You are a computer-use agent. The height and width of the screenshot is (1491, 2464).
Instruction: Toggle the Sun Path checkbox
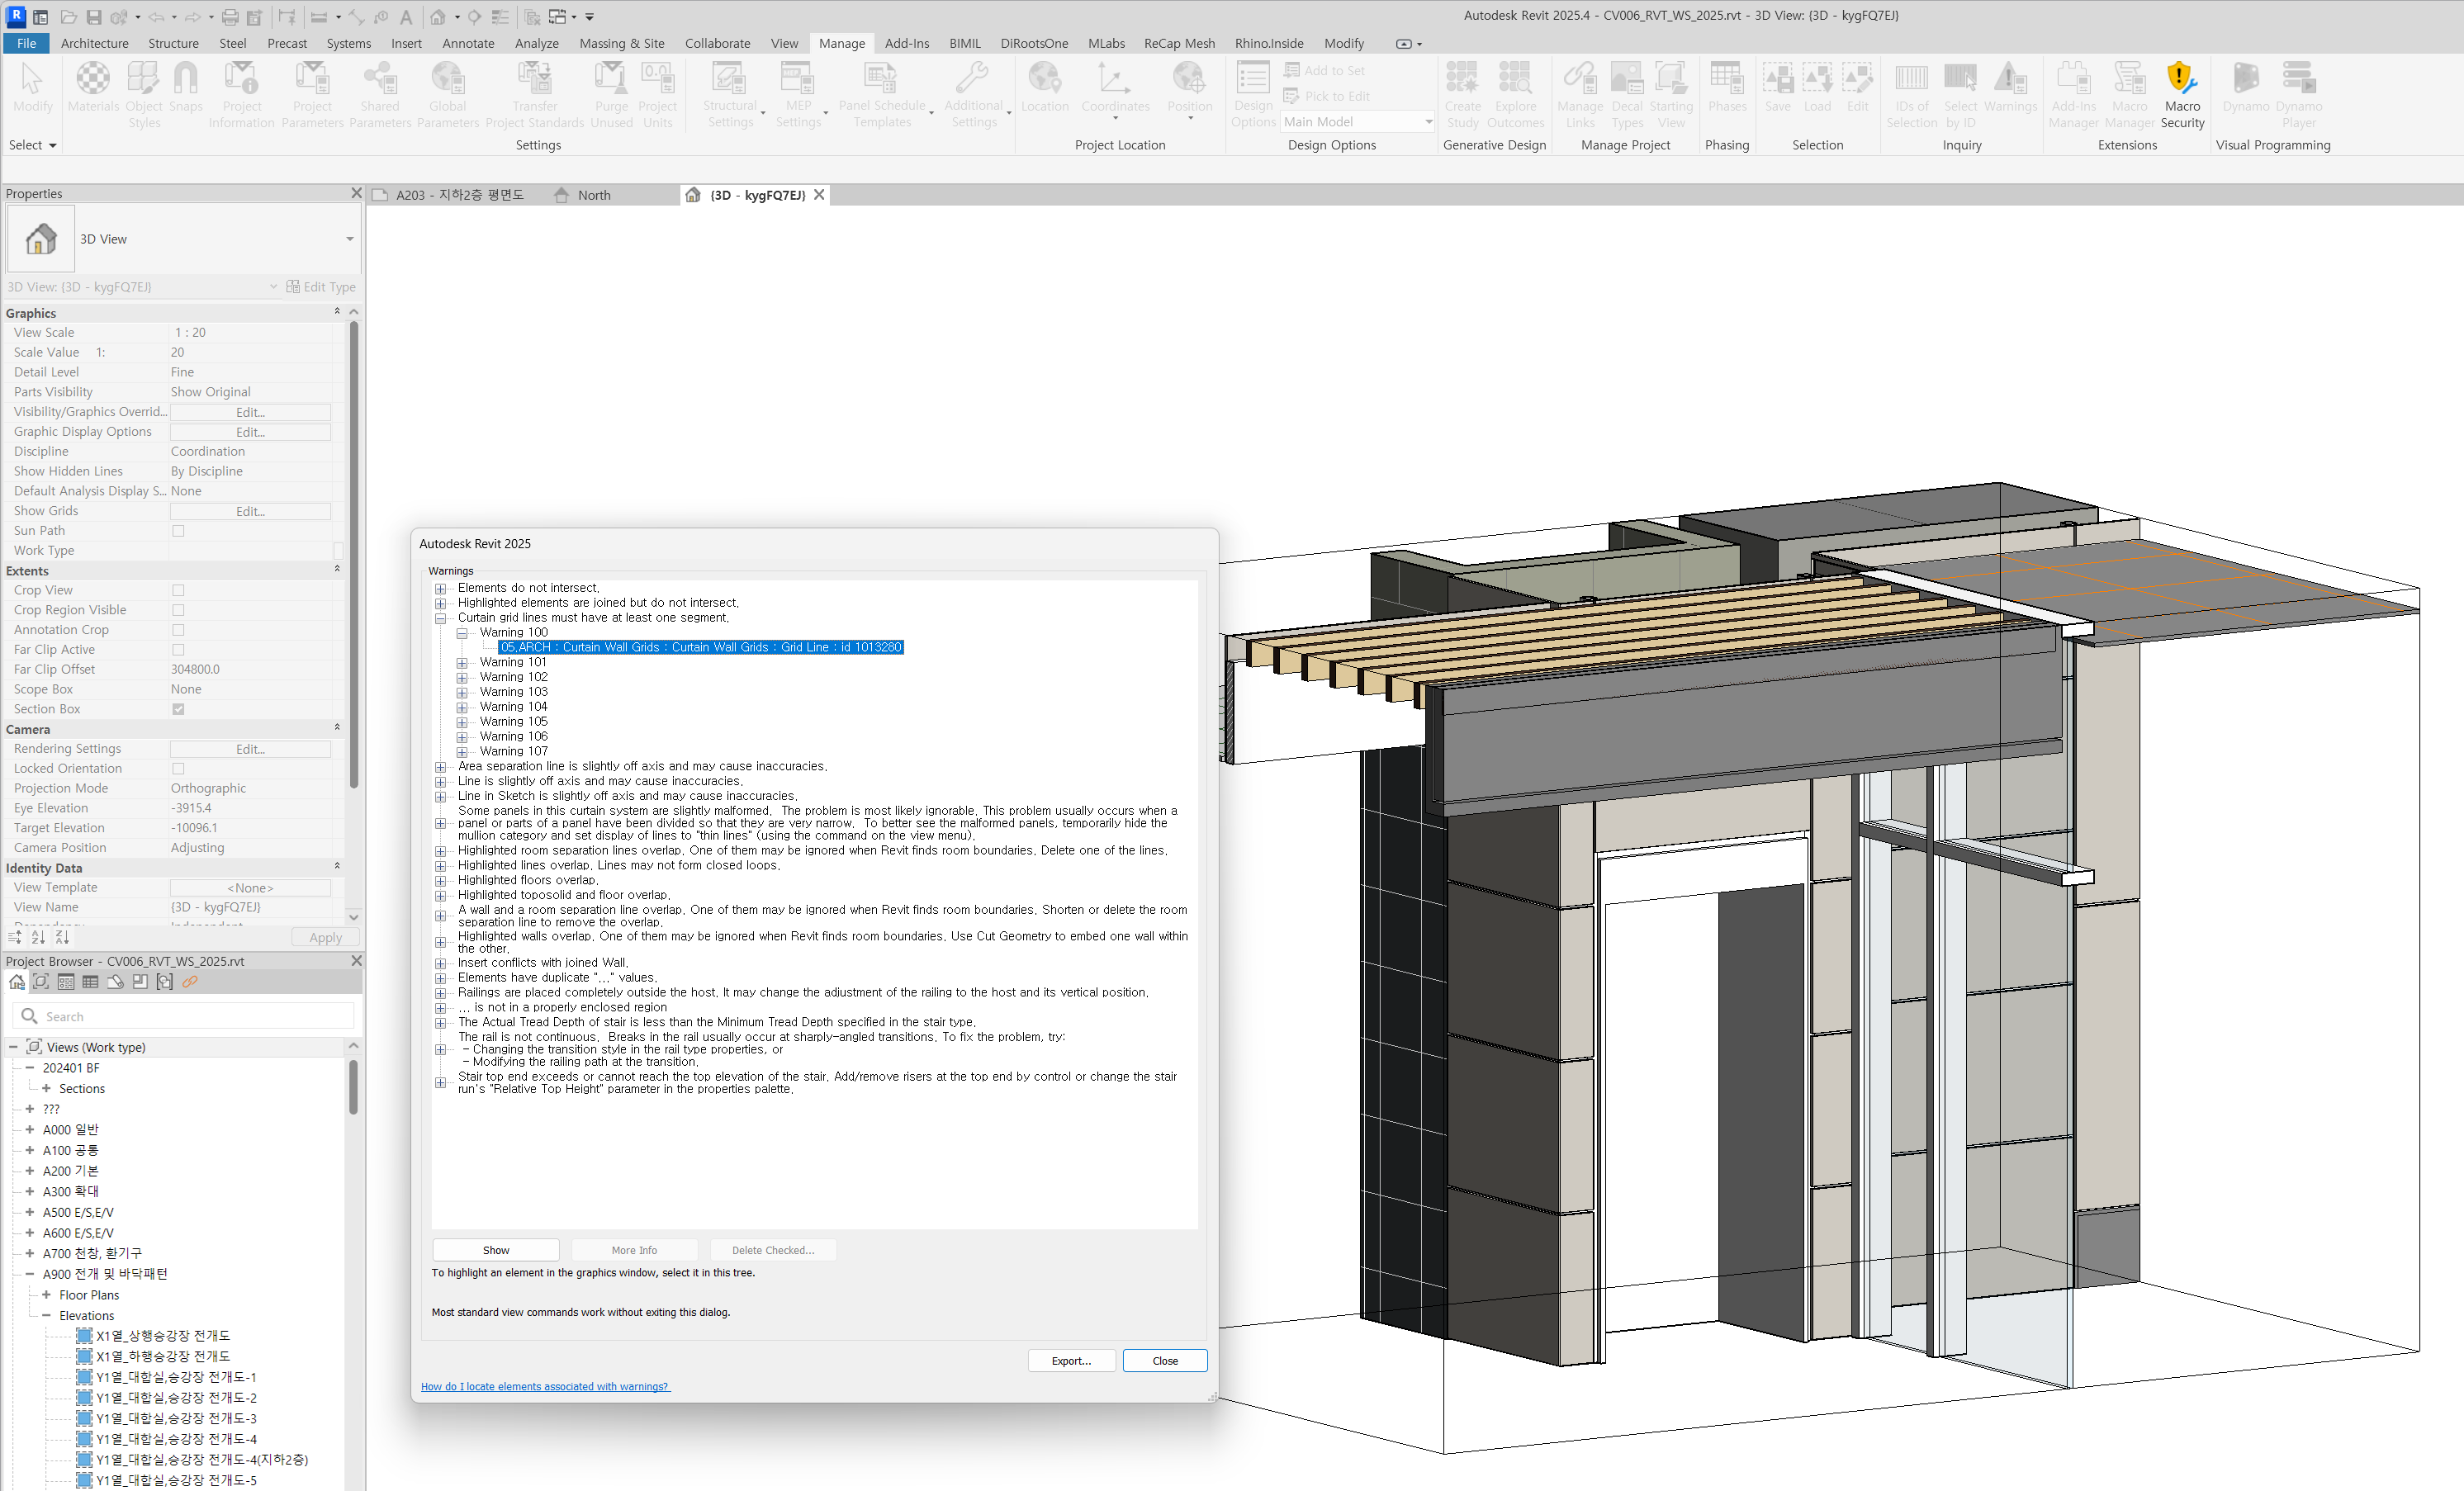(x=178, y=531)
